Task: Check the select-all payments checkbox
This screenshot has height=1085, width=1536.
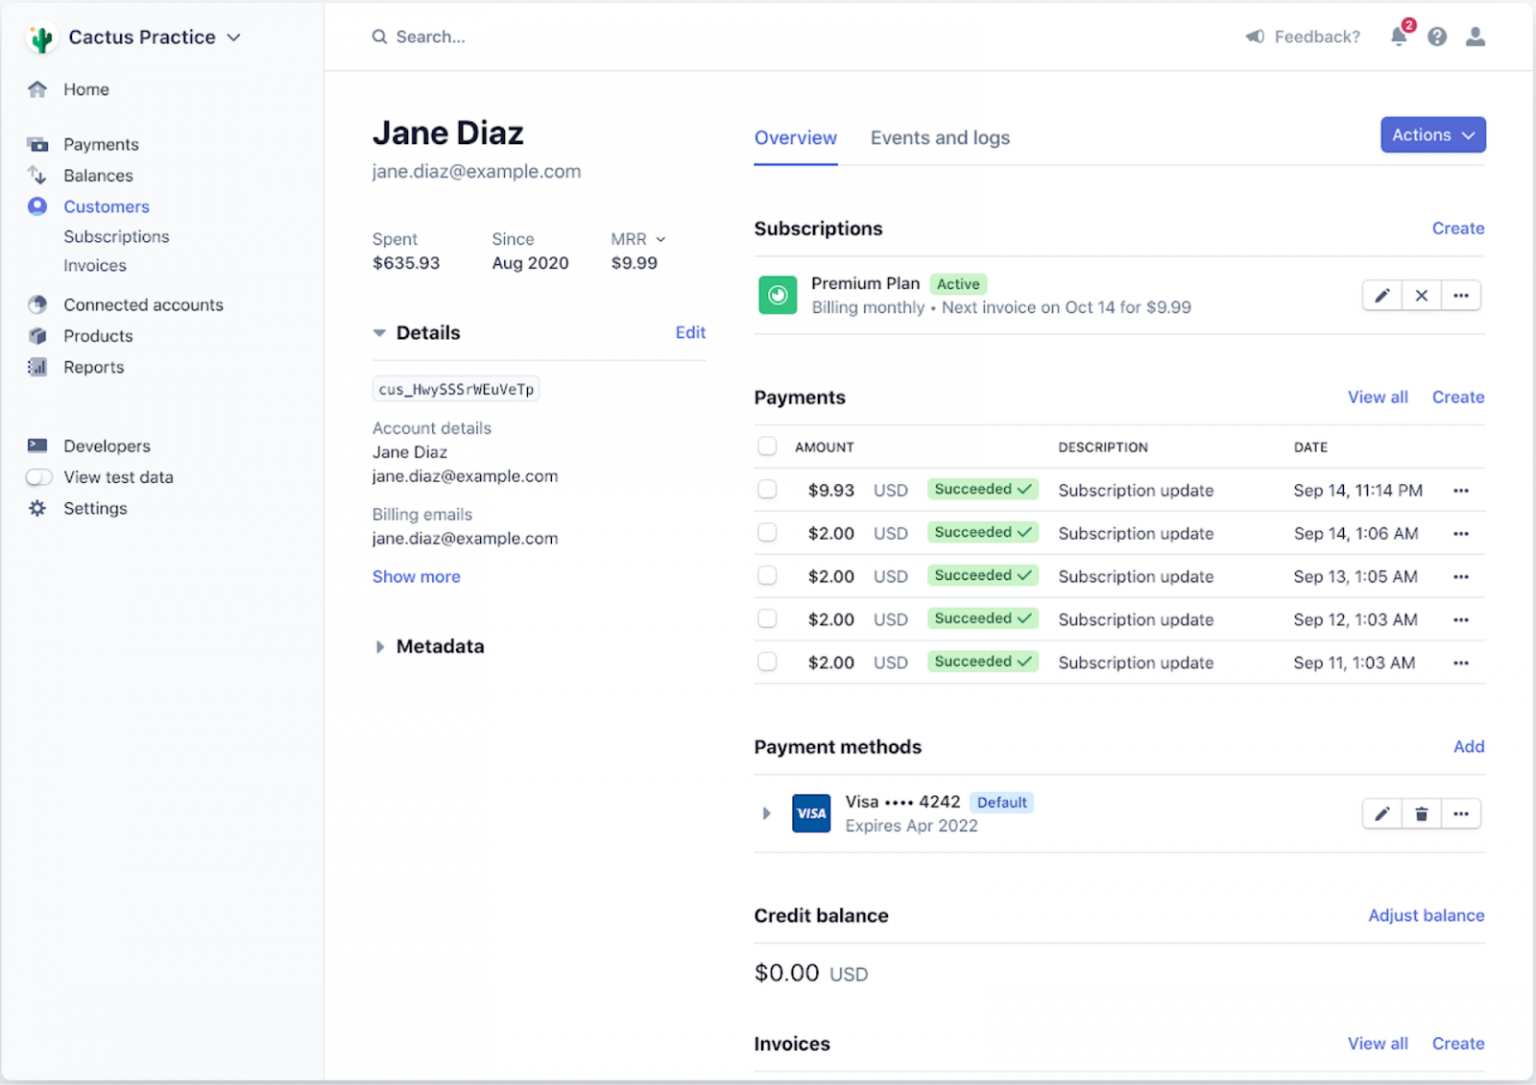Action: pyautogui.click(x=767, y=446)
